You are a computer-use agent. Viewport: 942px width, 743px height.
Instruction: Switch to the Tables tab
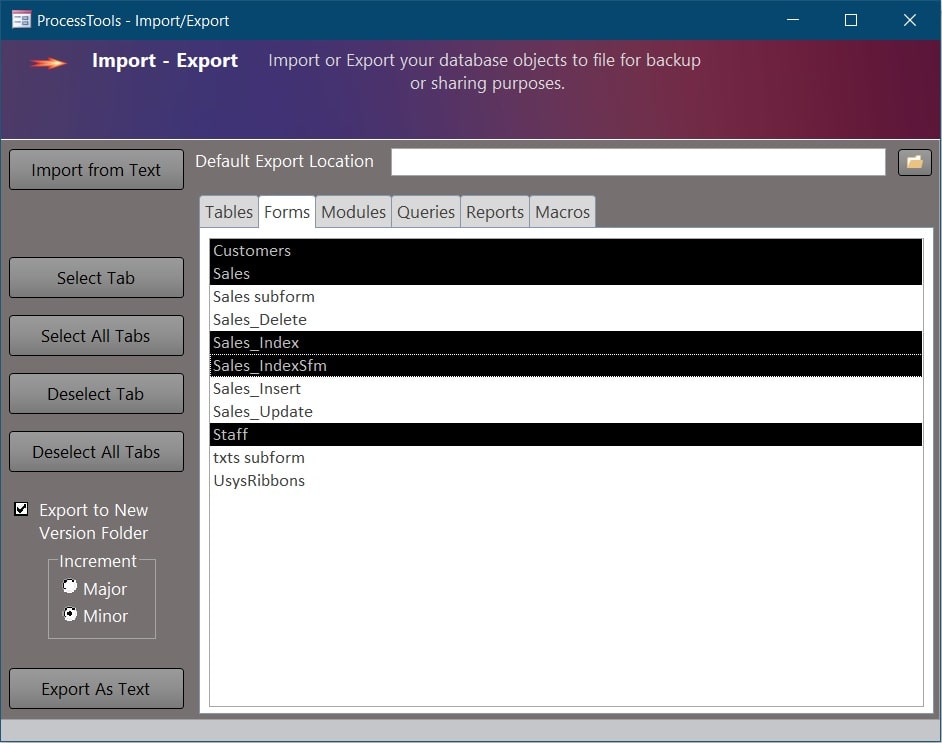point(228,211)
